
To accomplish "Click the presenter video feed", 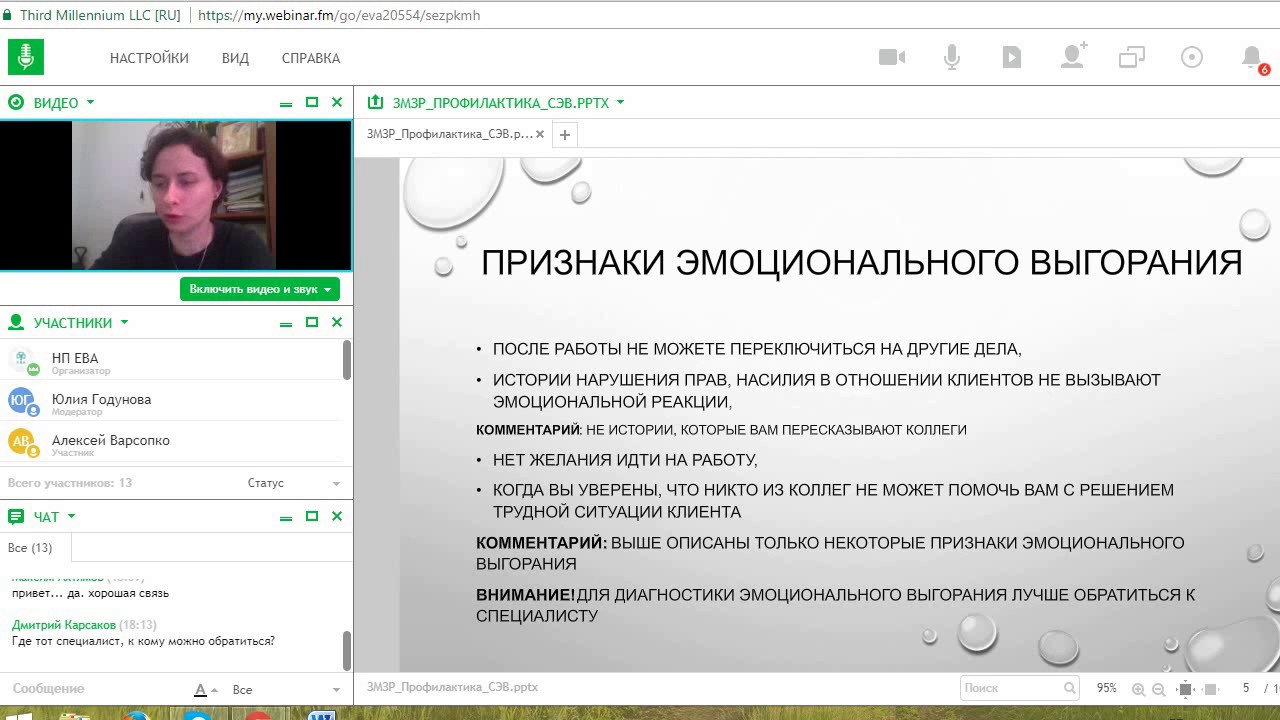I will (x=175, y=195).
